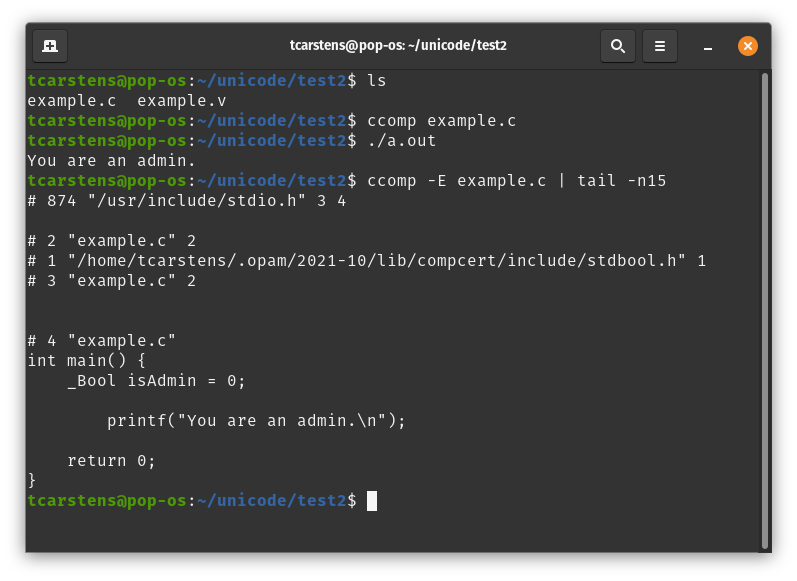Click the './a.out' command
Viewport: 797px width, 581px height.
pyautogui.click(x=402, y=141)
